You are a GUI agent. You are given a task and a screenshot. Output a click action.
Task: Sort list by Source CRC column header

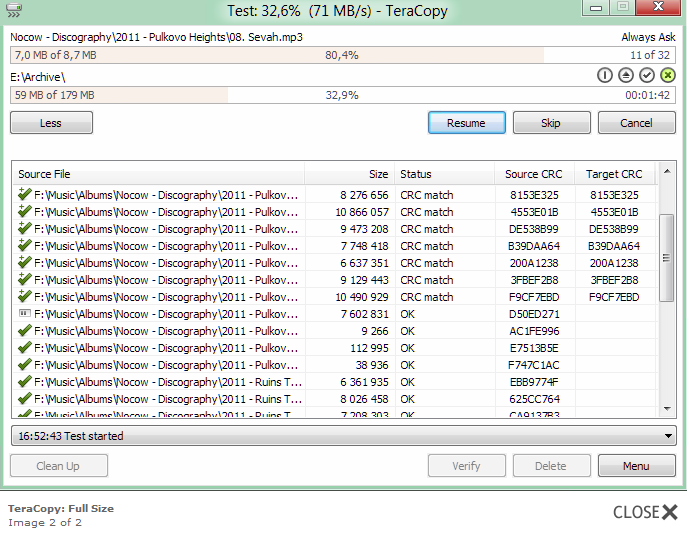point(534,174)
